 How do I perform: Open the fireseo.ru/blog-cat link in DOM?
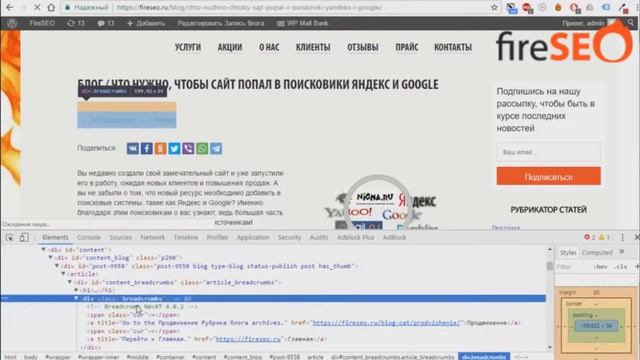pos(386,323)
